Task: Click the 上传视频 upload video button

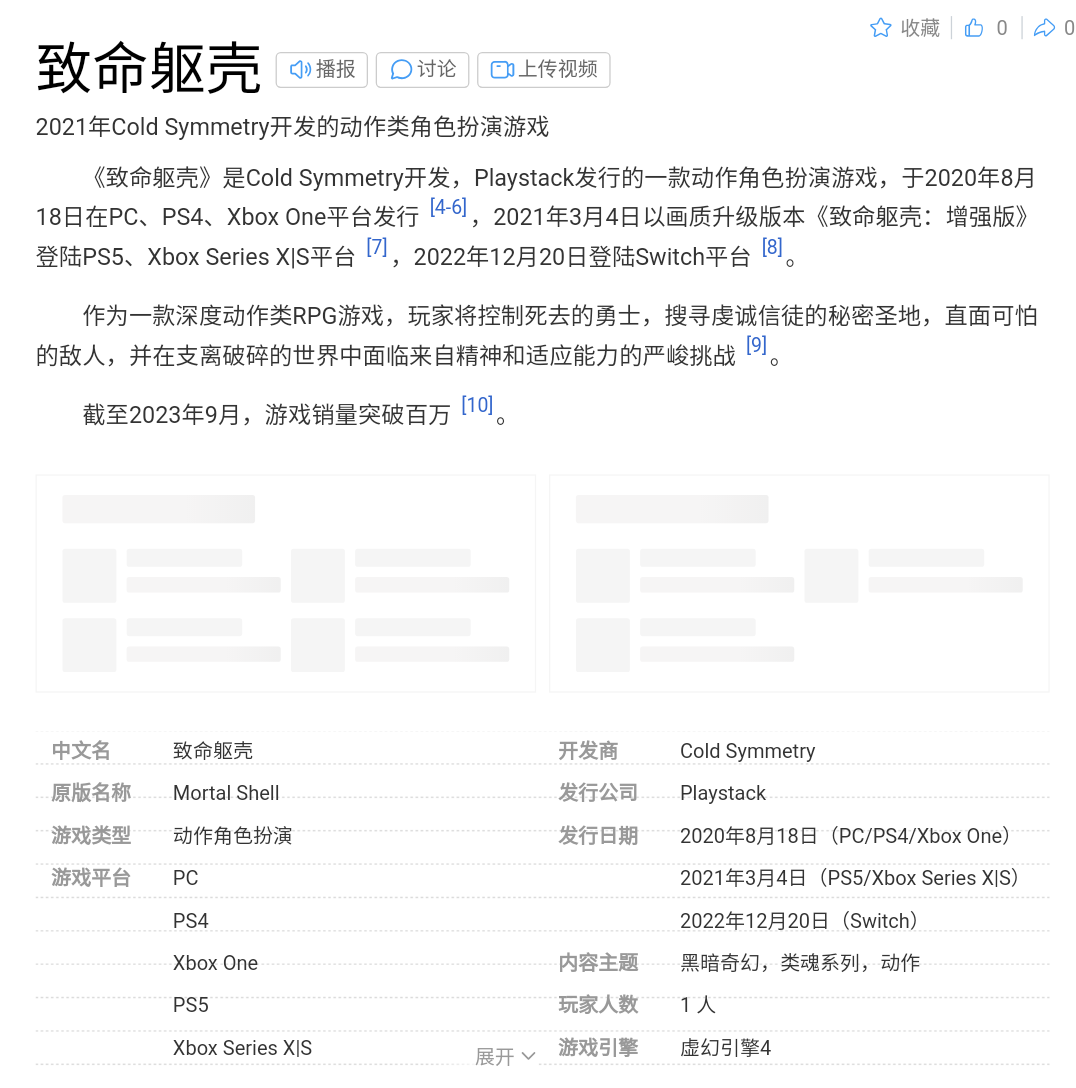Action: [544, 69]
